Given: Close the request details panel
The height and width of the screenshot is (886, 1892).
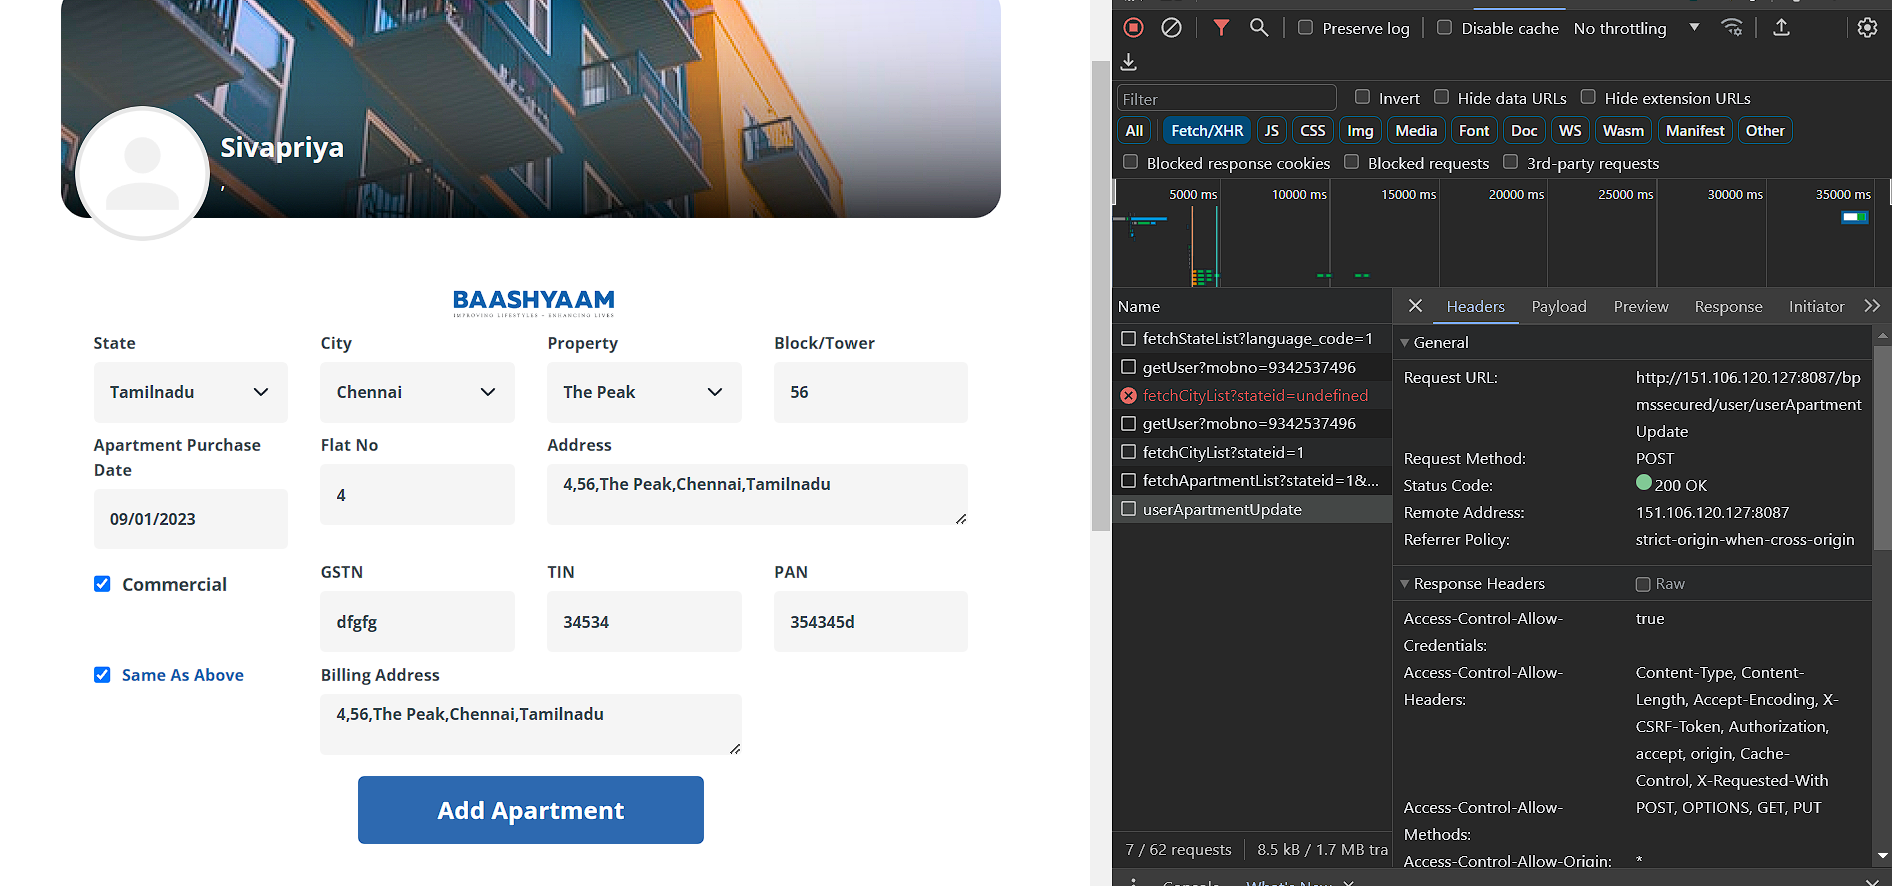Looking at the screenshot, I should [1415, 306].
